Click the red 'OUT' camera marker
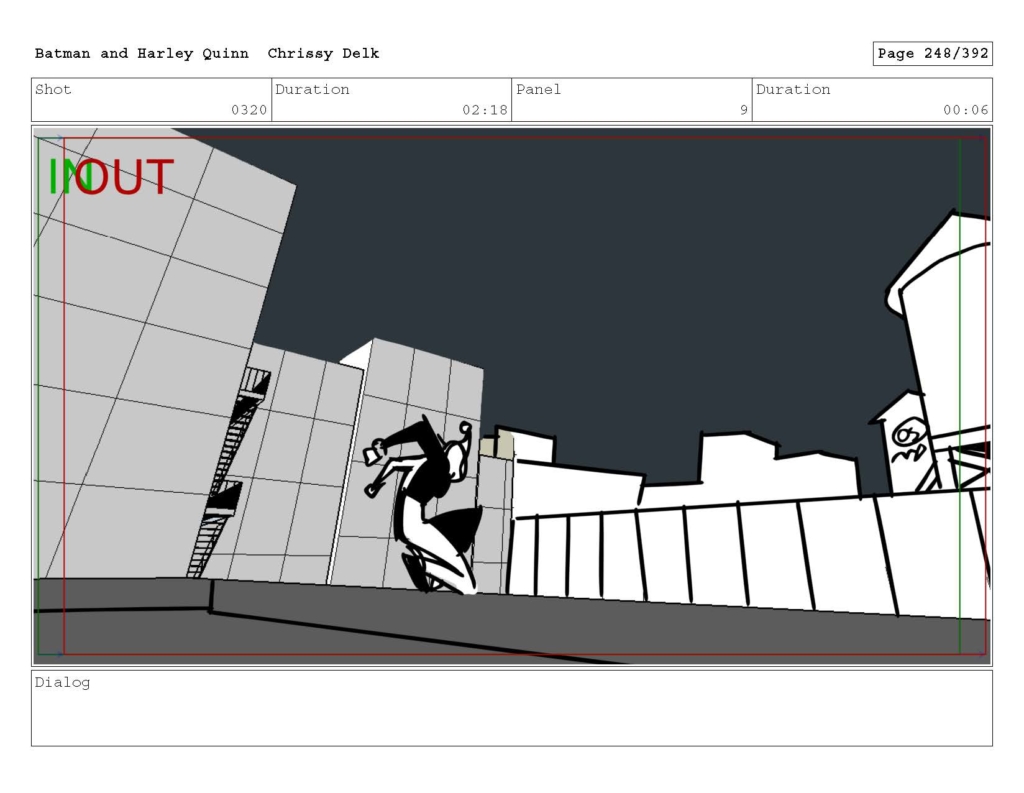Viewport: 1024px width, 793px height. tap(125, 177)
